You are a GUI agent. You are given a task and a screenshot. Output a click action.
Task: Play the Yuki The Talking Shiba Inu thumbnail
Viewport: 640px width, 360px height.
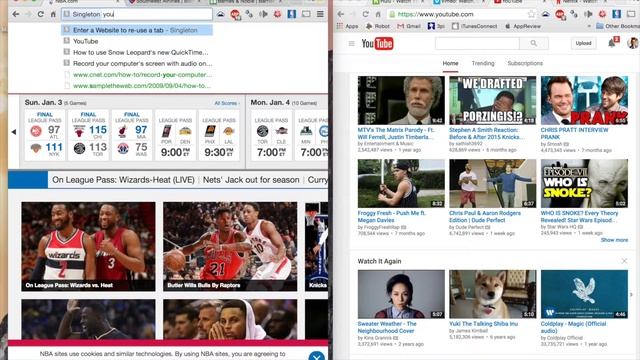[x=493, y=294]
